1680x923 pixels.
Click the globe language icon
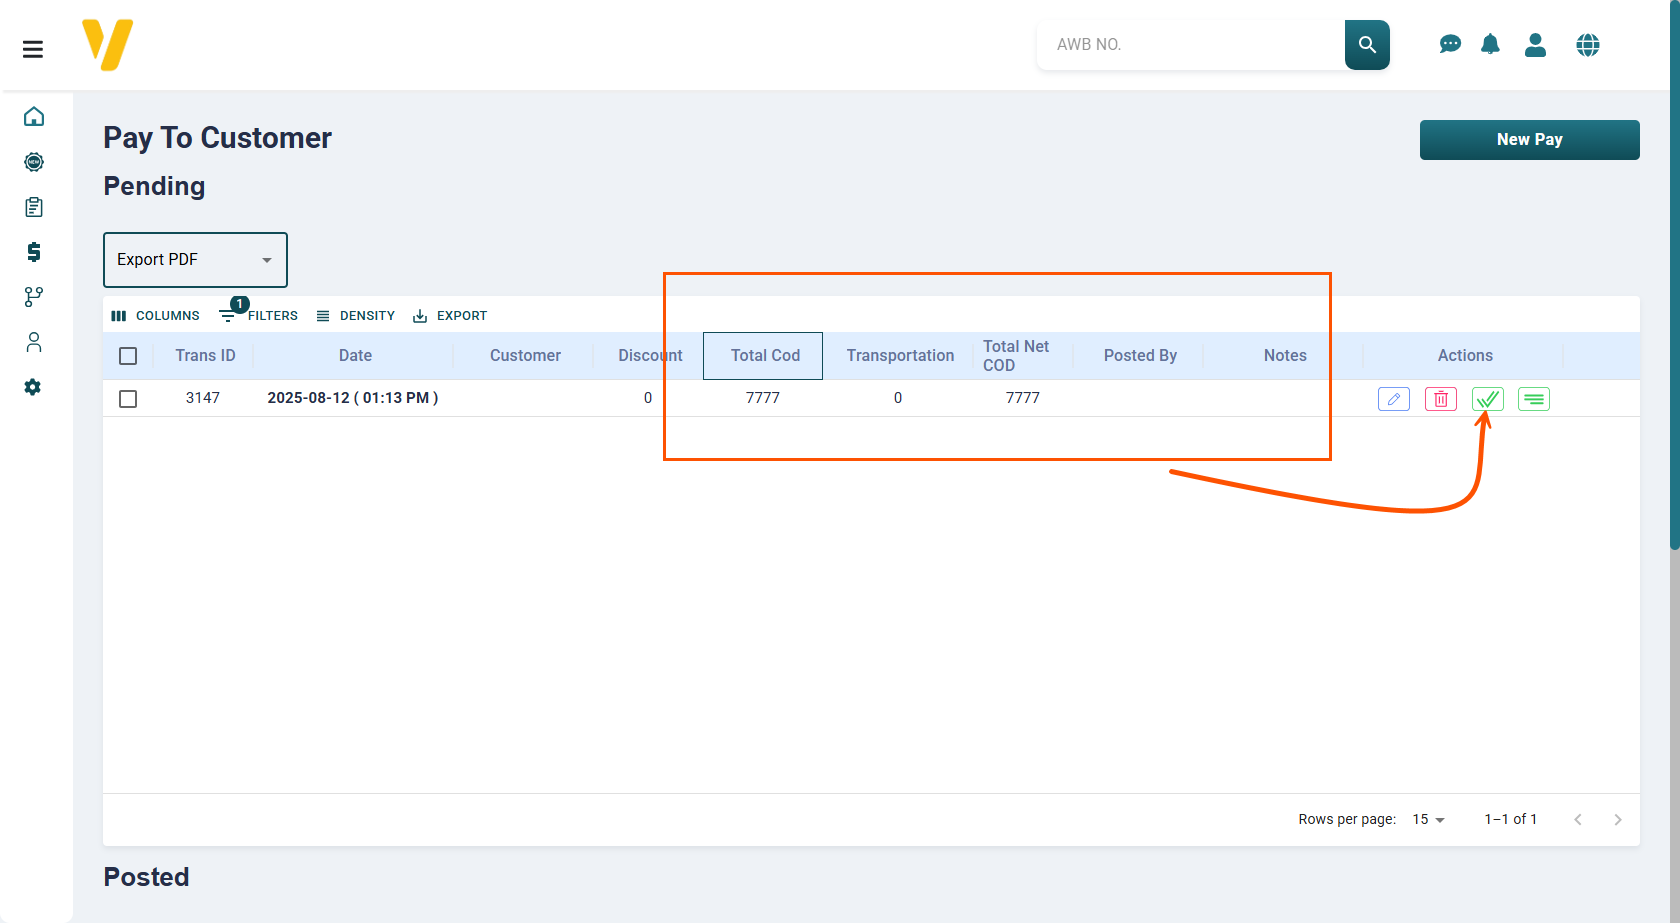tap(1587, 45)
